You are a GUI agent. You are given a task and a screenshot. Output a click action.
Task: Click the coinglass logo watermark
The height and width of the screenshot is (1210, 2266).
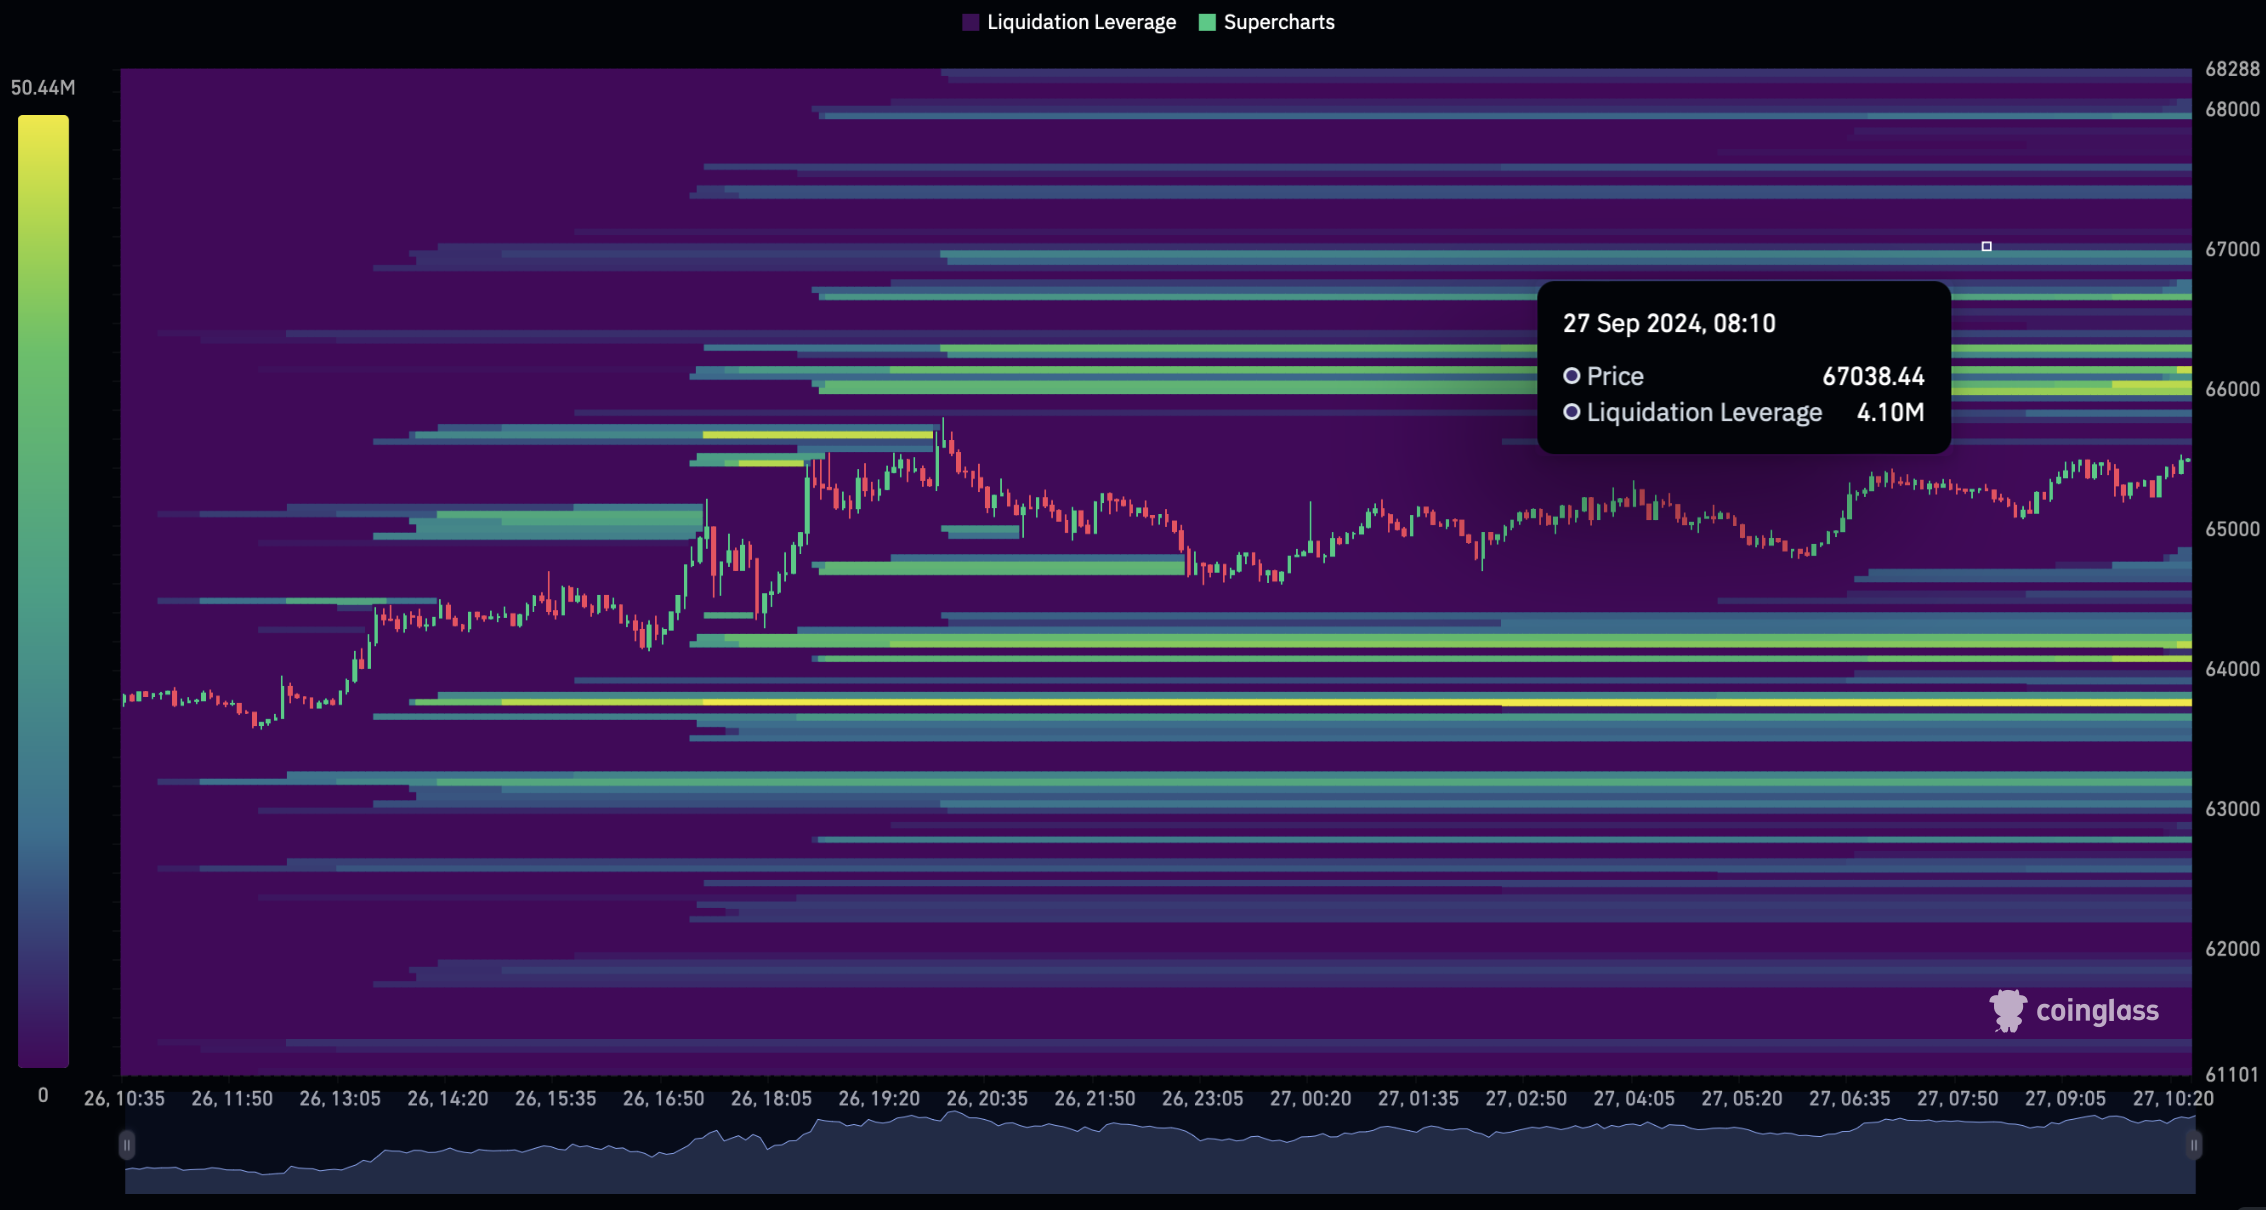pos(2007,1010)
